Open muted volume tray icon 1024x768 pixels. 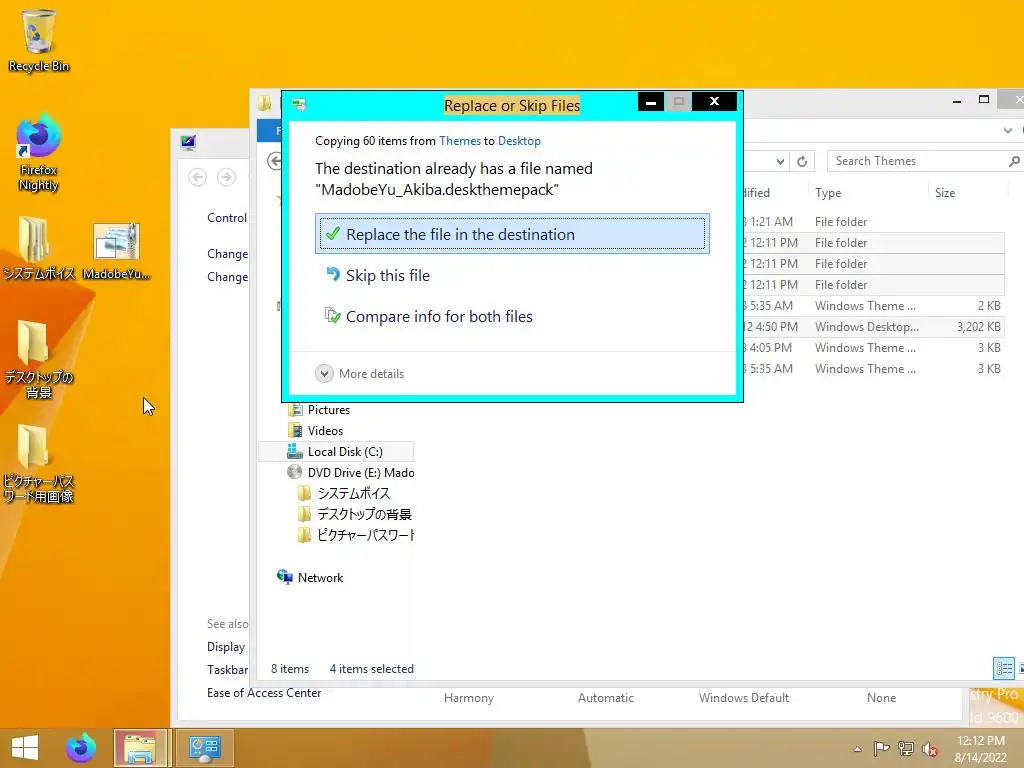pyautogui.click(x=930, y=749)
